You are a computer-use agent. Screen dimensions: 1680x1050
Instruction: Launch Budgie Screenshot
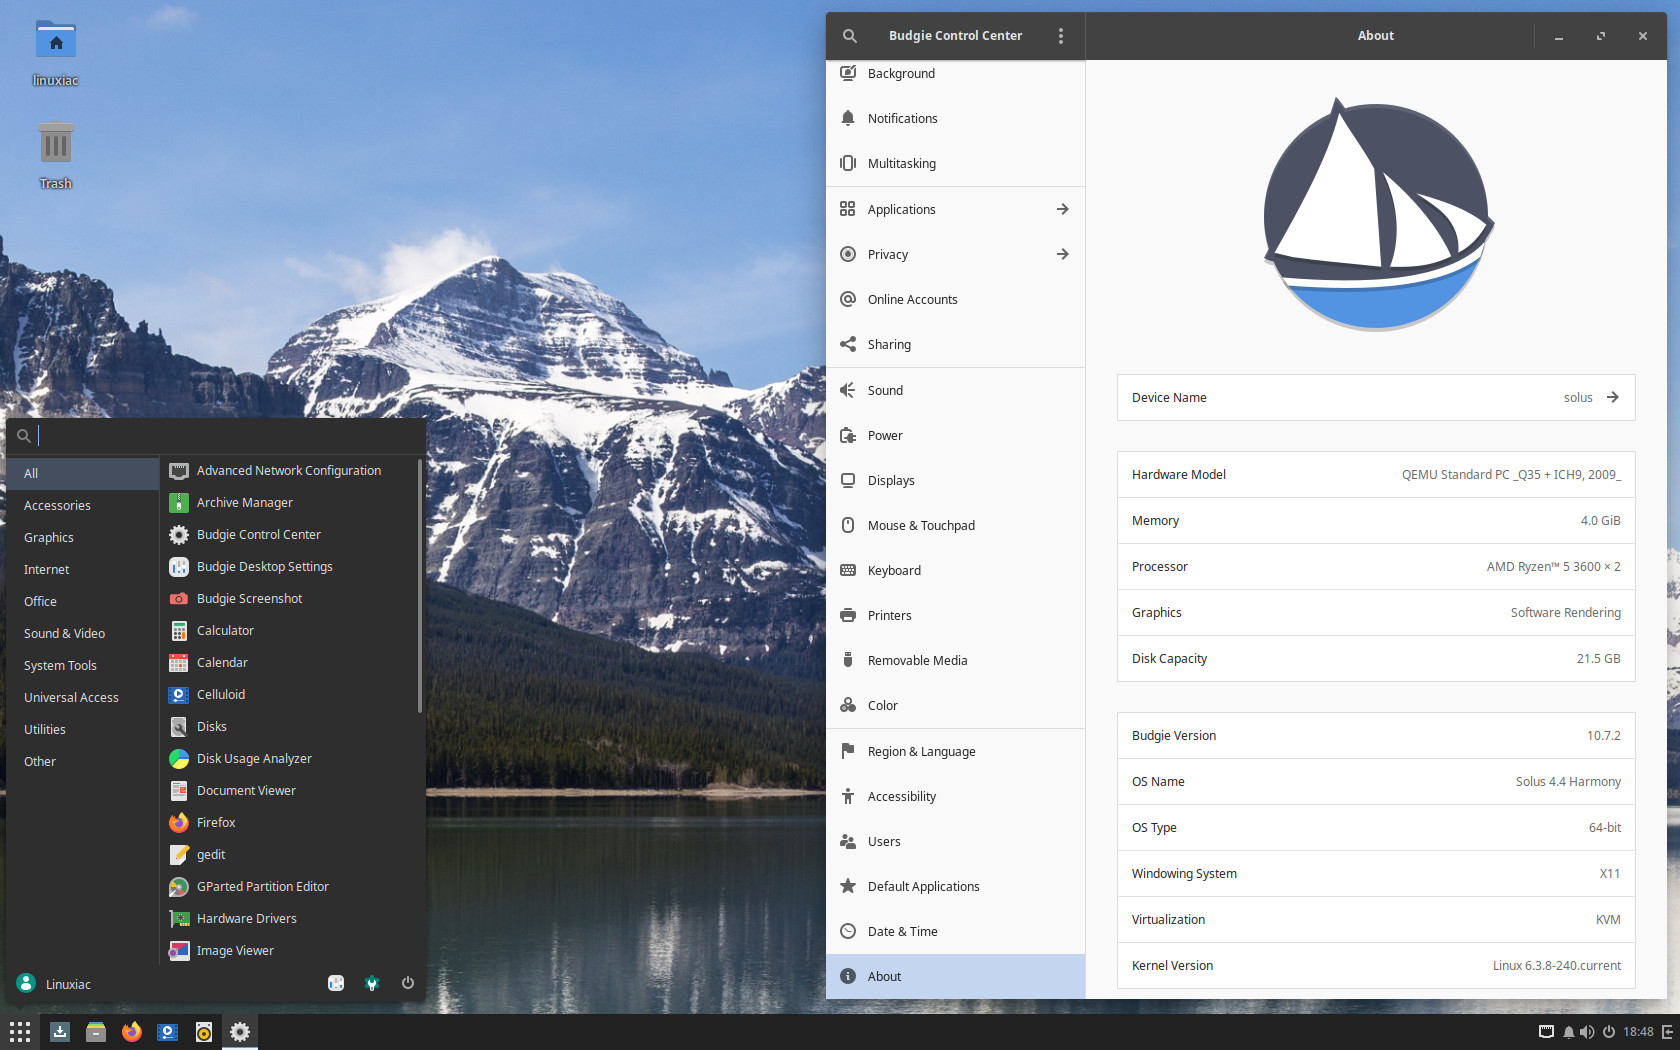tap(288, 598)
